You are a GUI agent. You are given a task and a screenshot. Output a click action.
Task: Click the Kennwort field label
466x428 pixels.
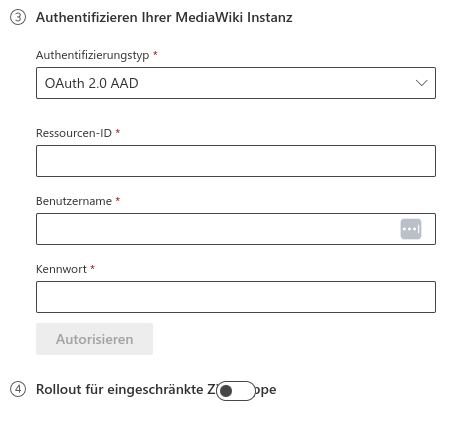coord(61,269)
